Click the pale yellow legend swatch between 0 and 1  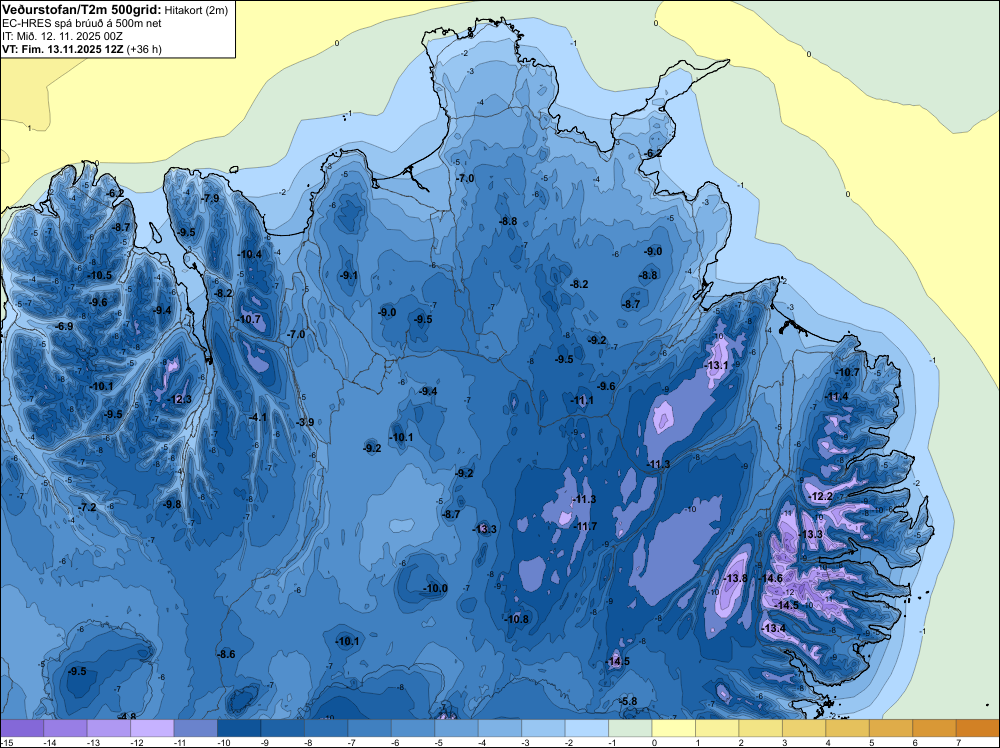coord(673,728)
